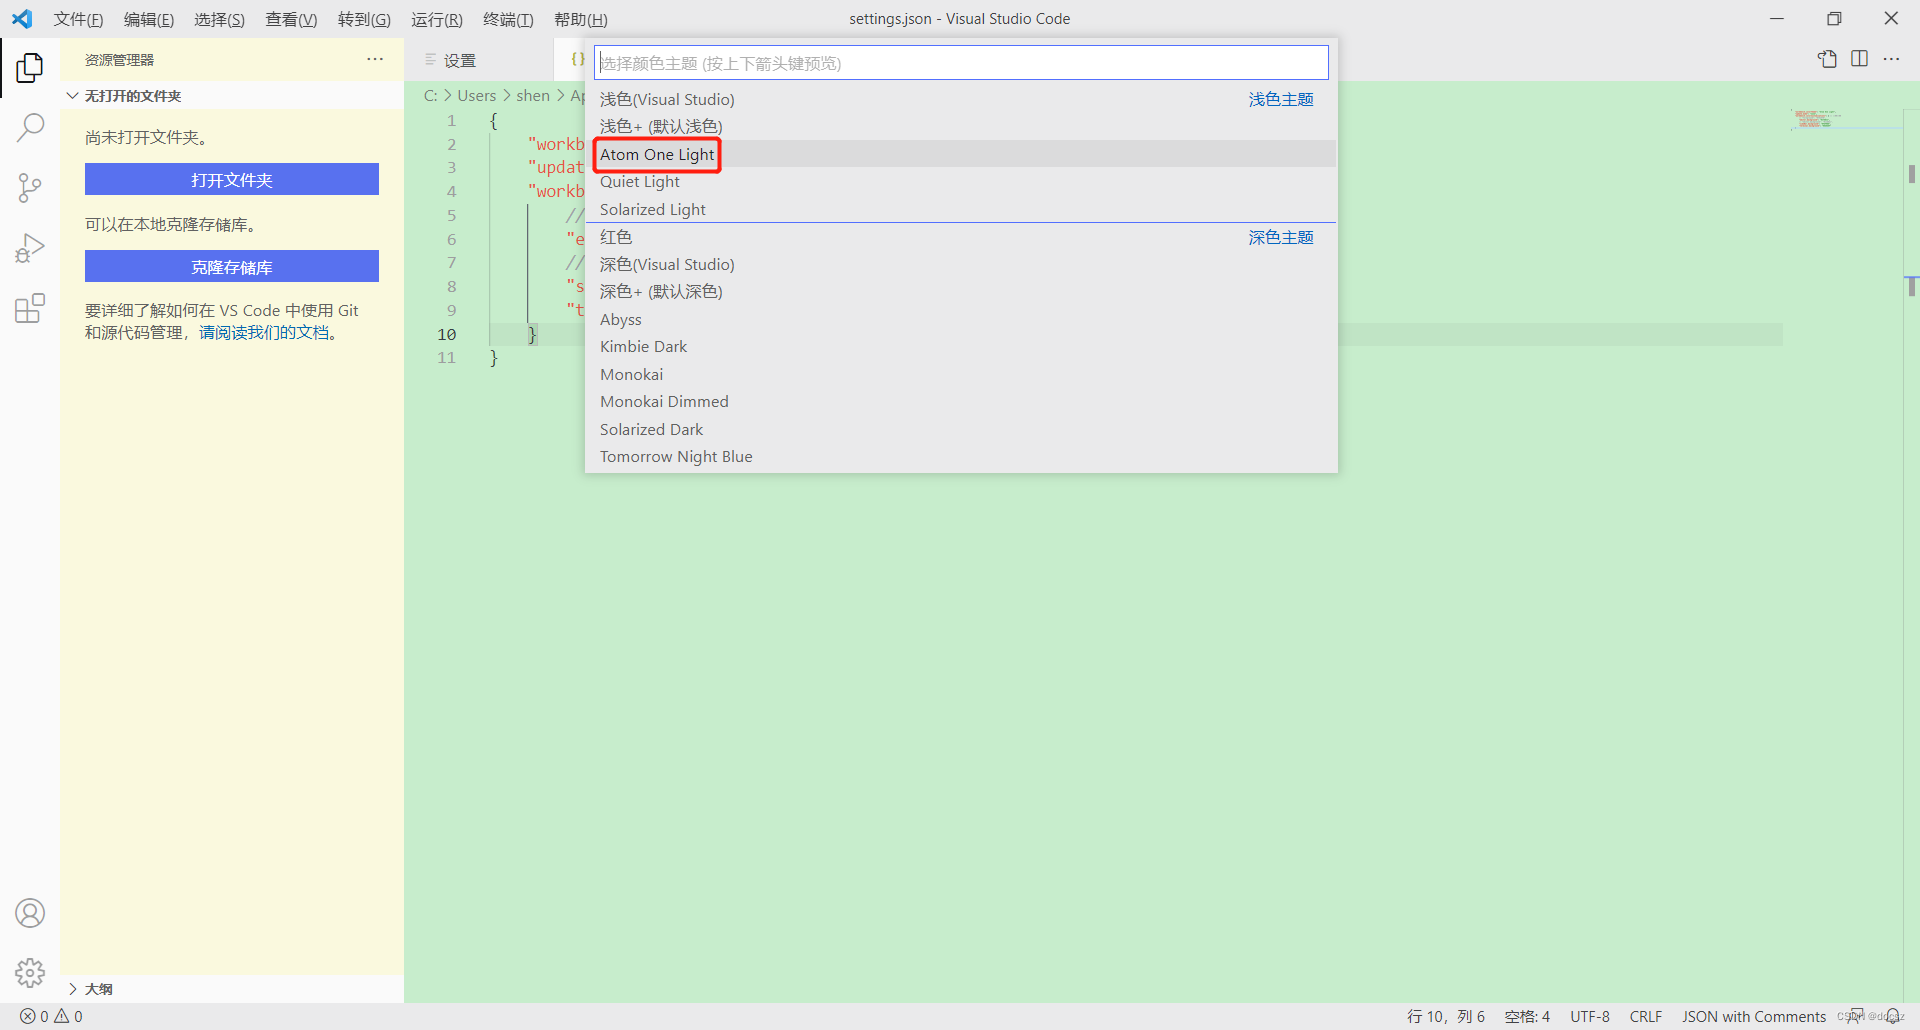Open the 编辑(E) menu
Screen dimensions: 1920x1030
click(148, 19)
